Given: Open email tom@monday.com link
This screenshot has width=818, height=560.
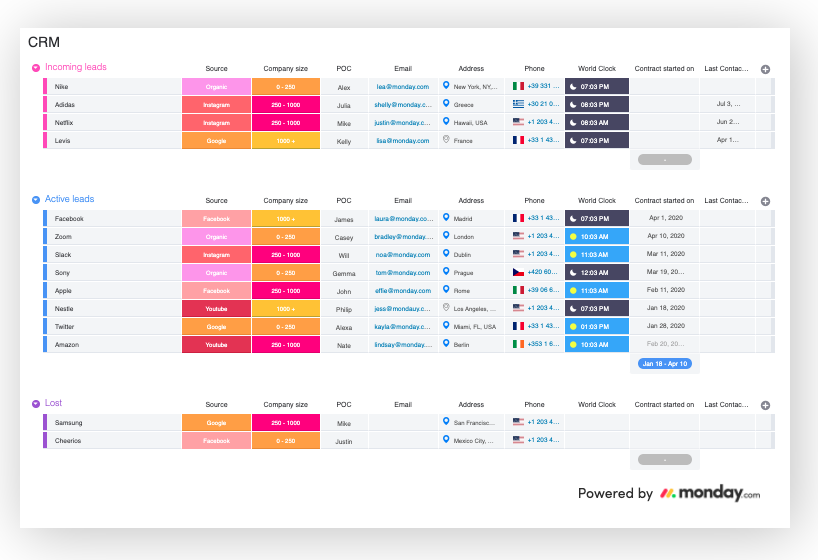Looking at the screenshot, I should [403, 273].
